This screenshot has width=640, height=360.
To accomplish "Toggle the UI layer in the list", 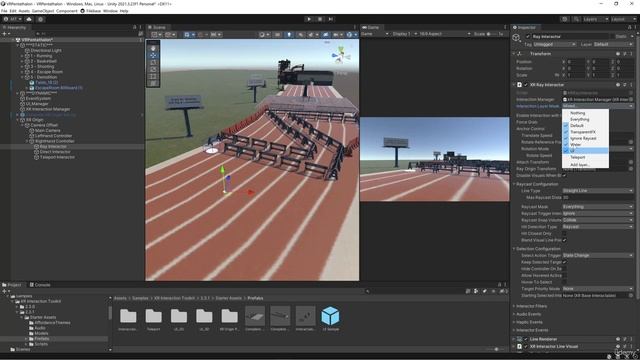I will [585, 151].
